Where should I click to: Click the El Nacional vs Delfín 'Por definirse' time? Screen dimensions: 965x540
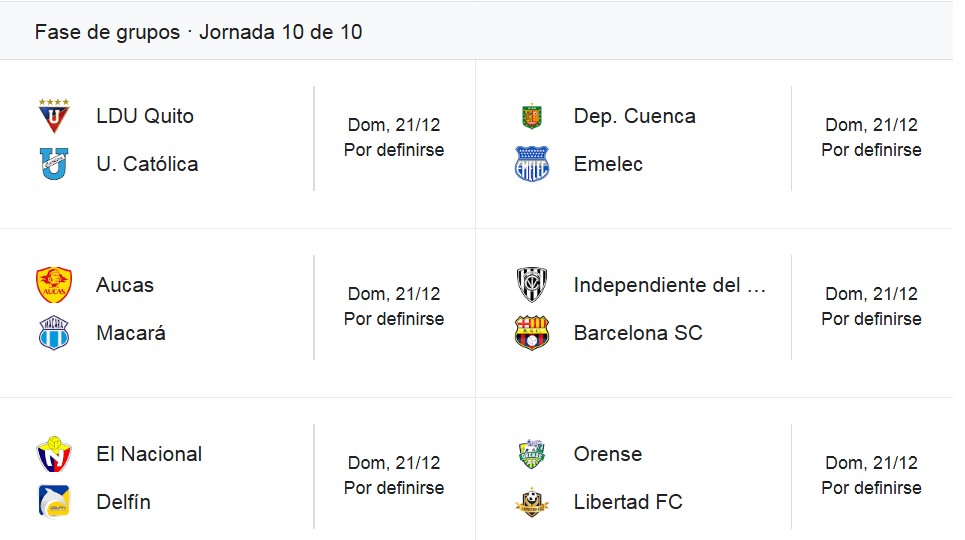pyautogui.click(x=394, y=488)
